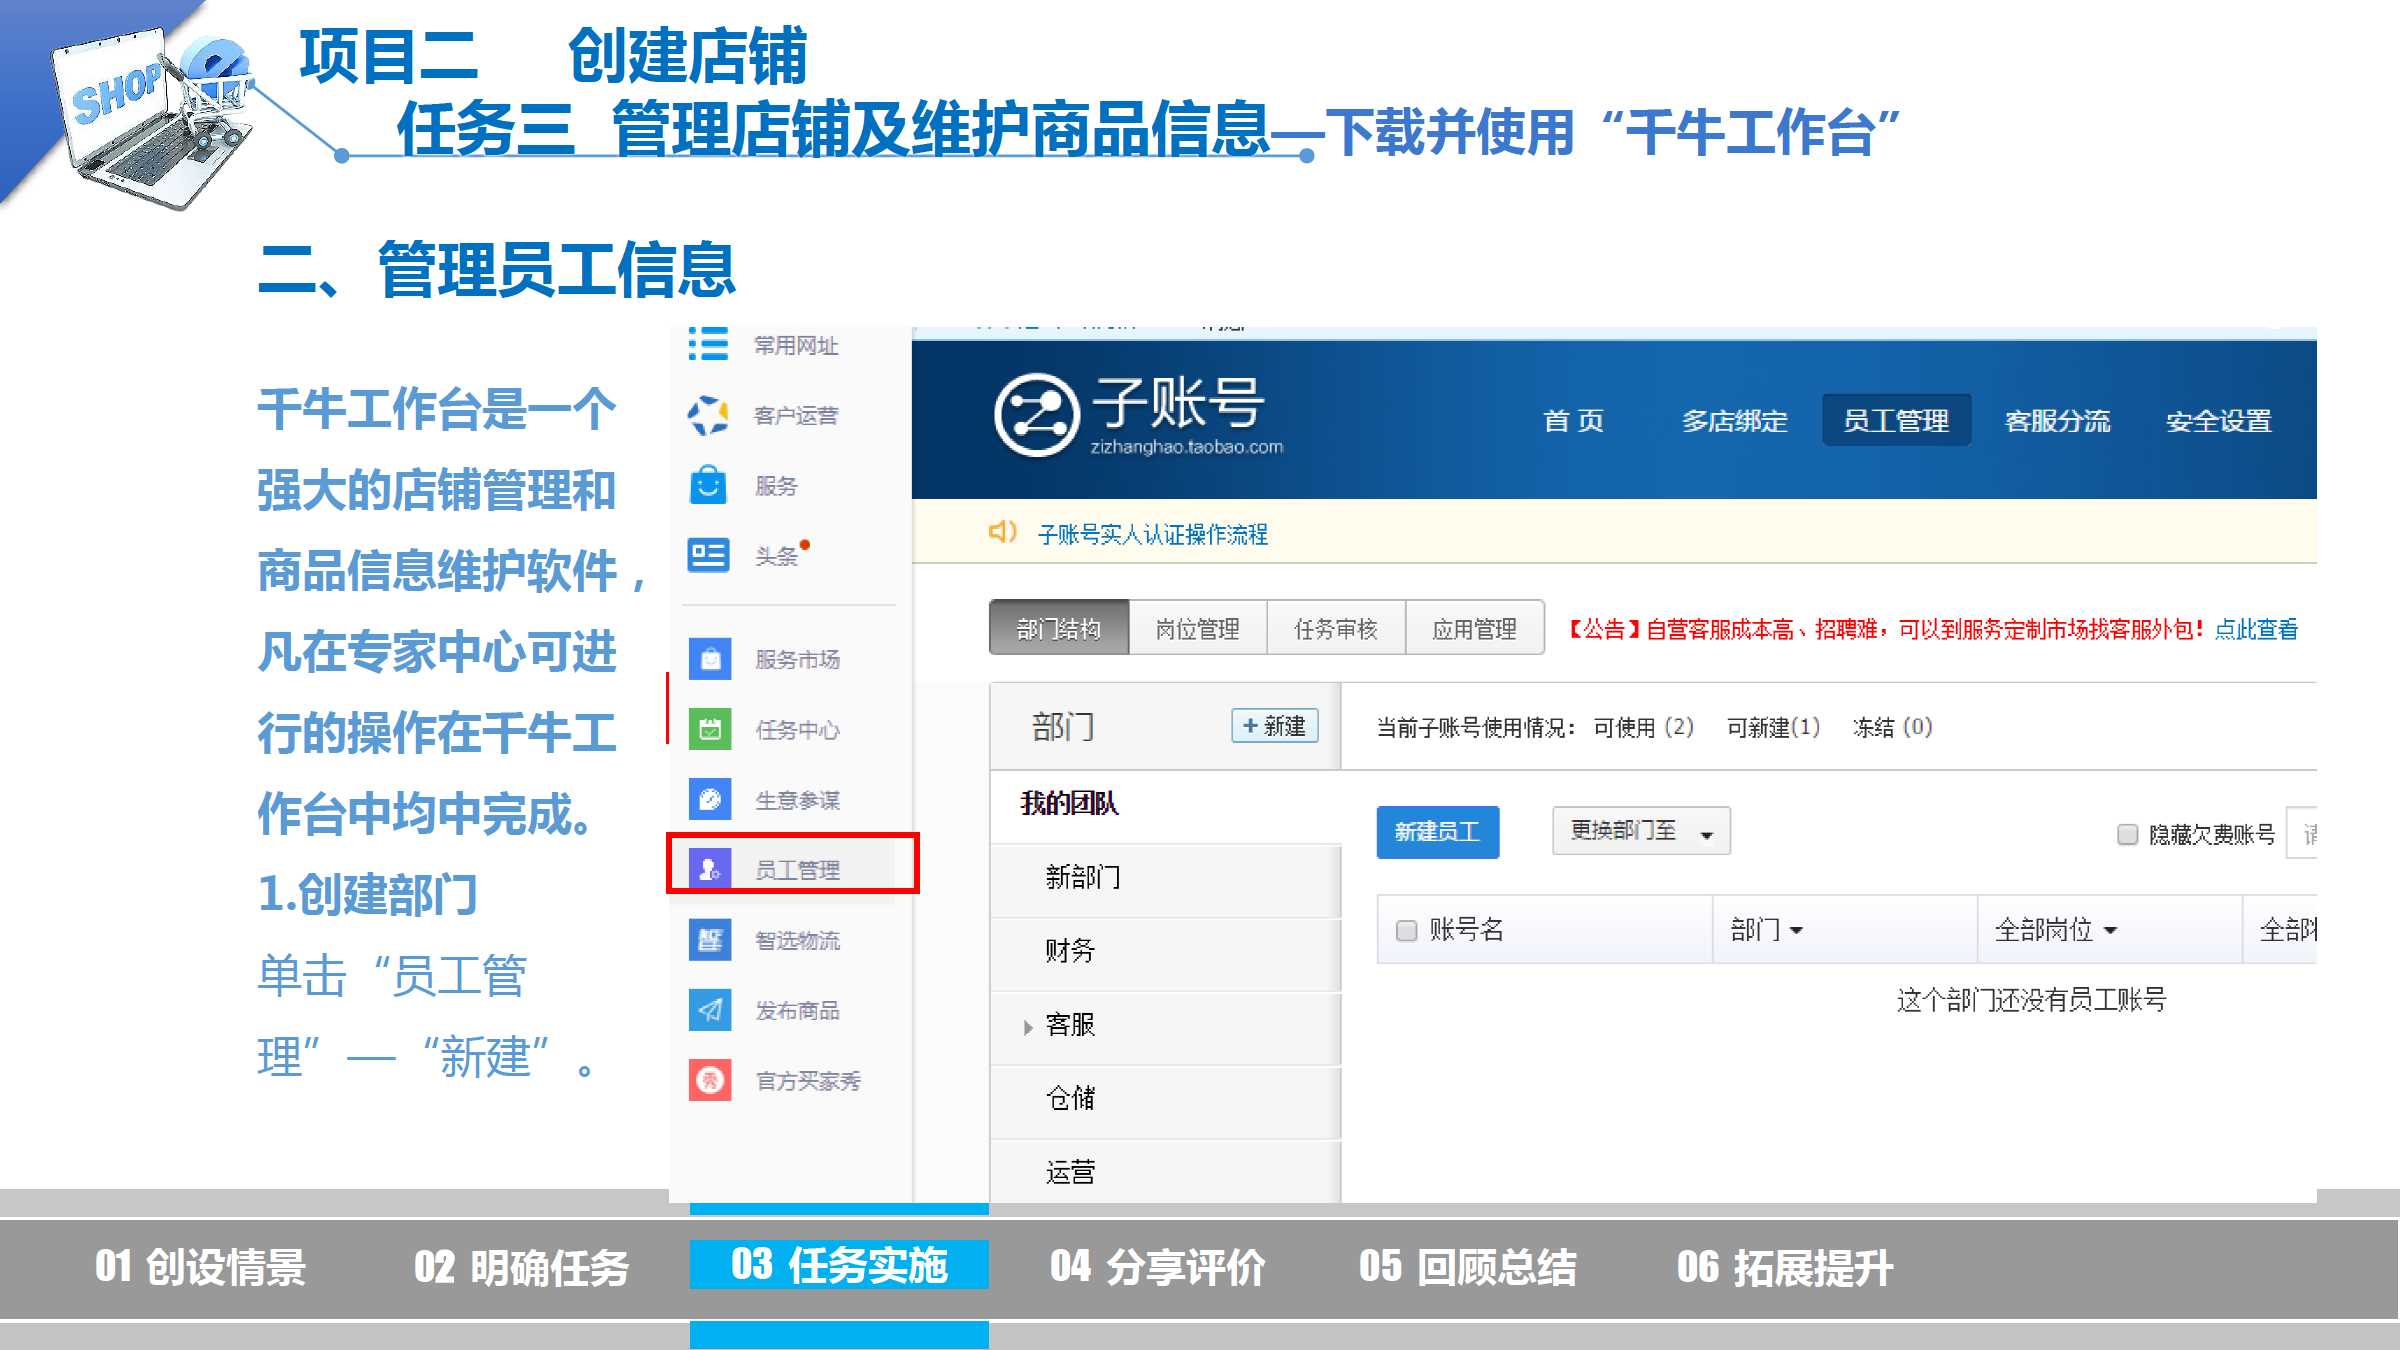2400x1350 pixels.
Task: Open the 更换部门至 dropdown
Action: (1641, 831)
